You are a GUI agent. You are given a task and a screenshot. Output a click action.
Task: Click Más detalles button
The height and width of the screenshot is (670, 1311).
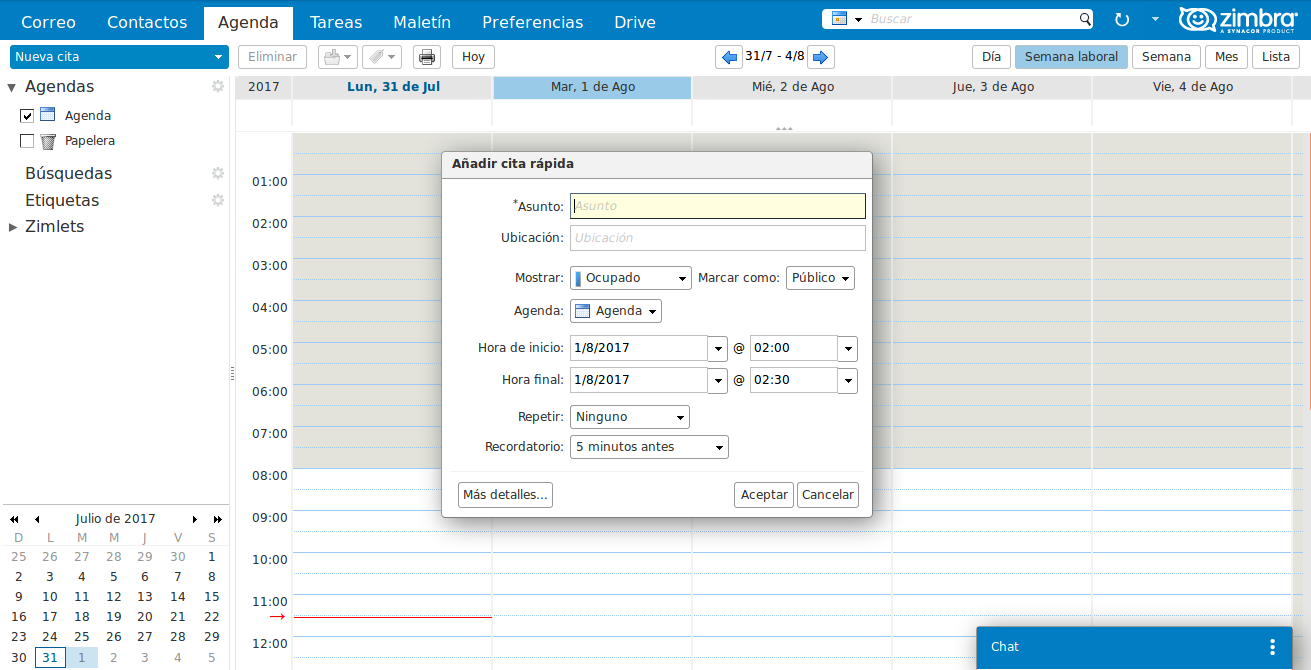tap(506, 495)
